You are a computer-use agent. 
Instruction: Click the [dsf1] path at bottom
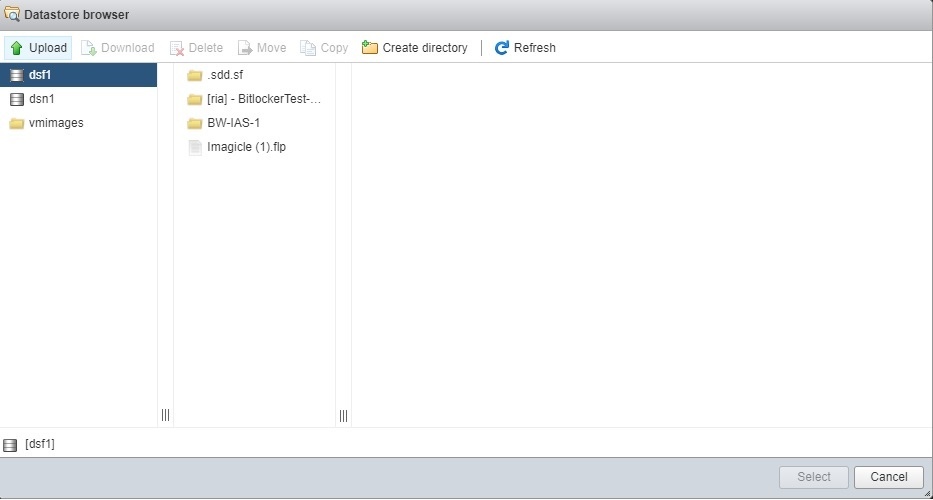(x=39, y=444)
